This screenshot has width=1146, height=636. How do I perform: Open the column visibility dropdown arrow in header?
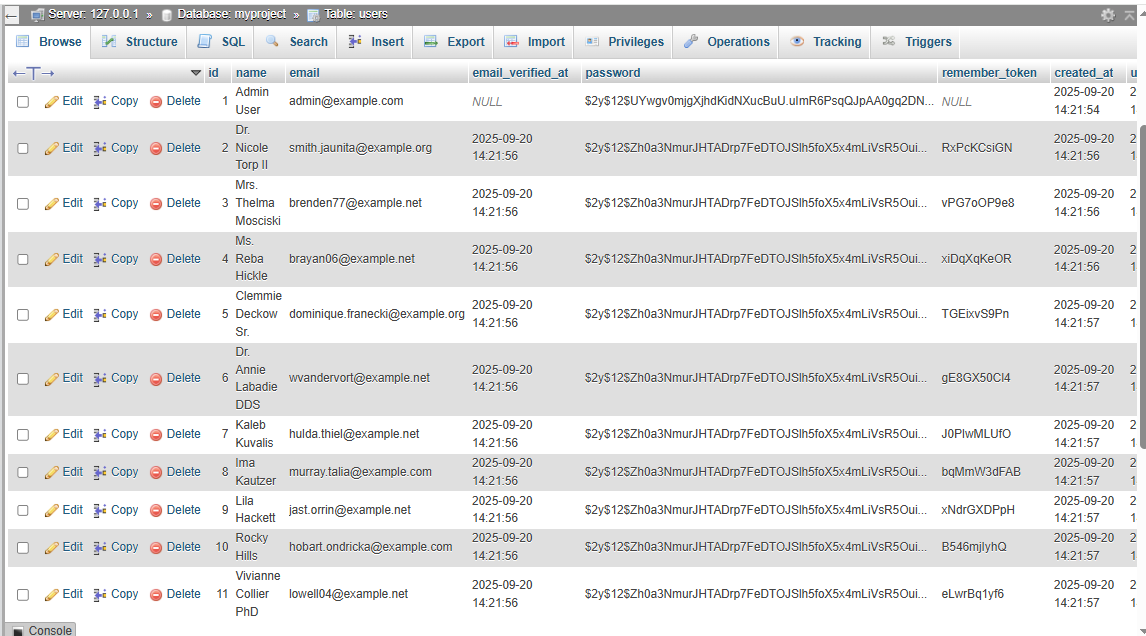click(196, 72)
